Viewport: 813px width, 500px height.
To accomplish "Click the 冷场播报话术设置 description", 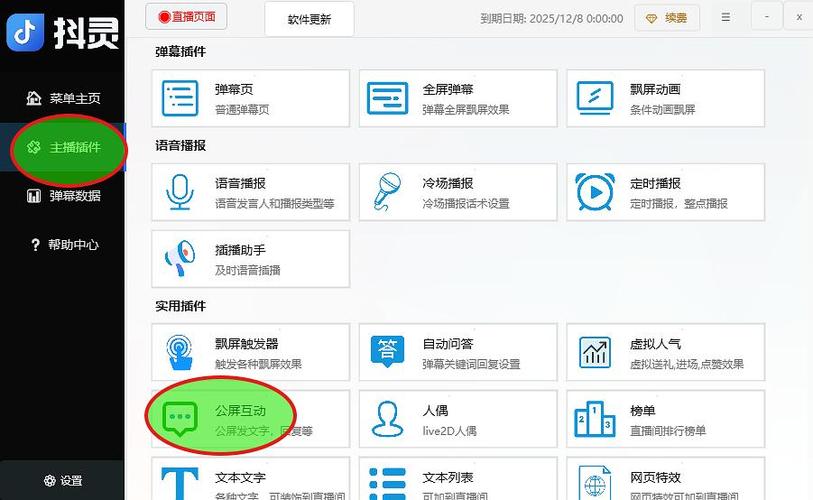I will click(x=466, y=203).
